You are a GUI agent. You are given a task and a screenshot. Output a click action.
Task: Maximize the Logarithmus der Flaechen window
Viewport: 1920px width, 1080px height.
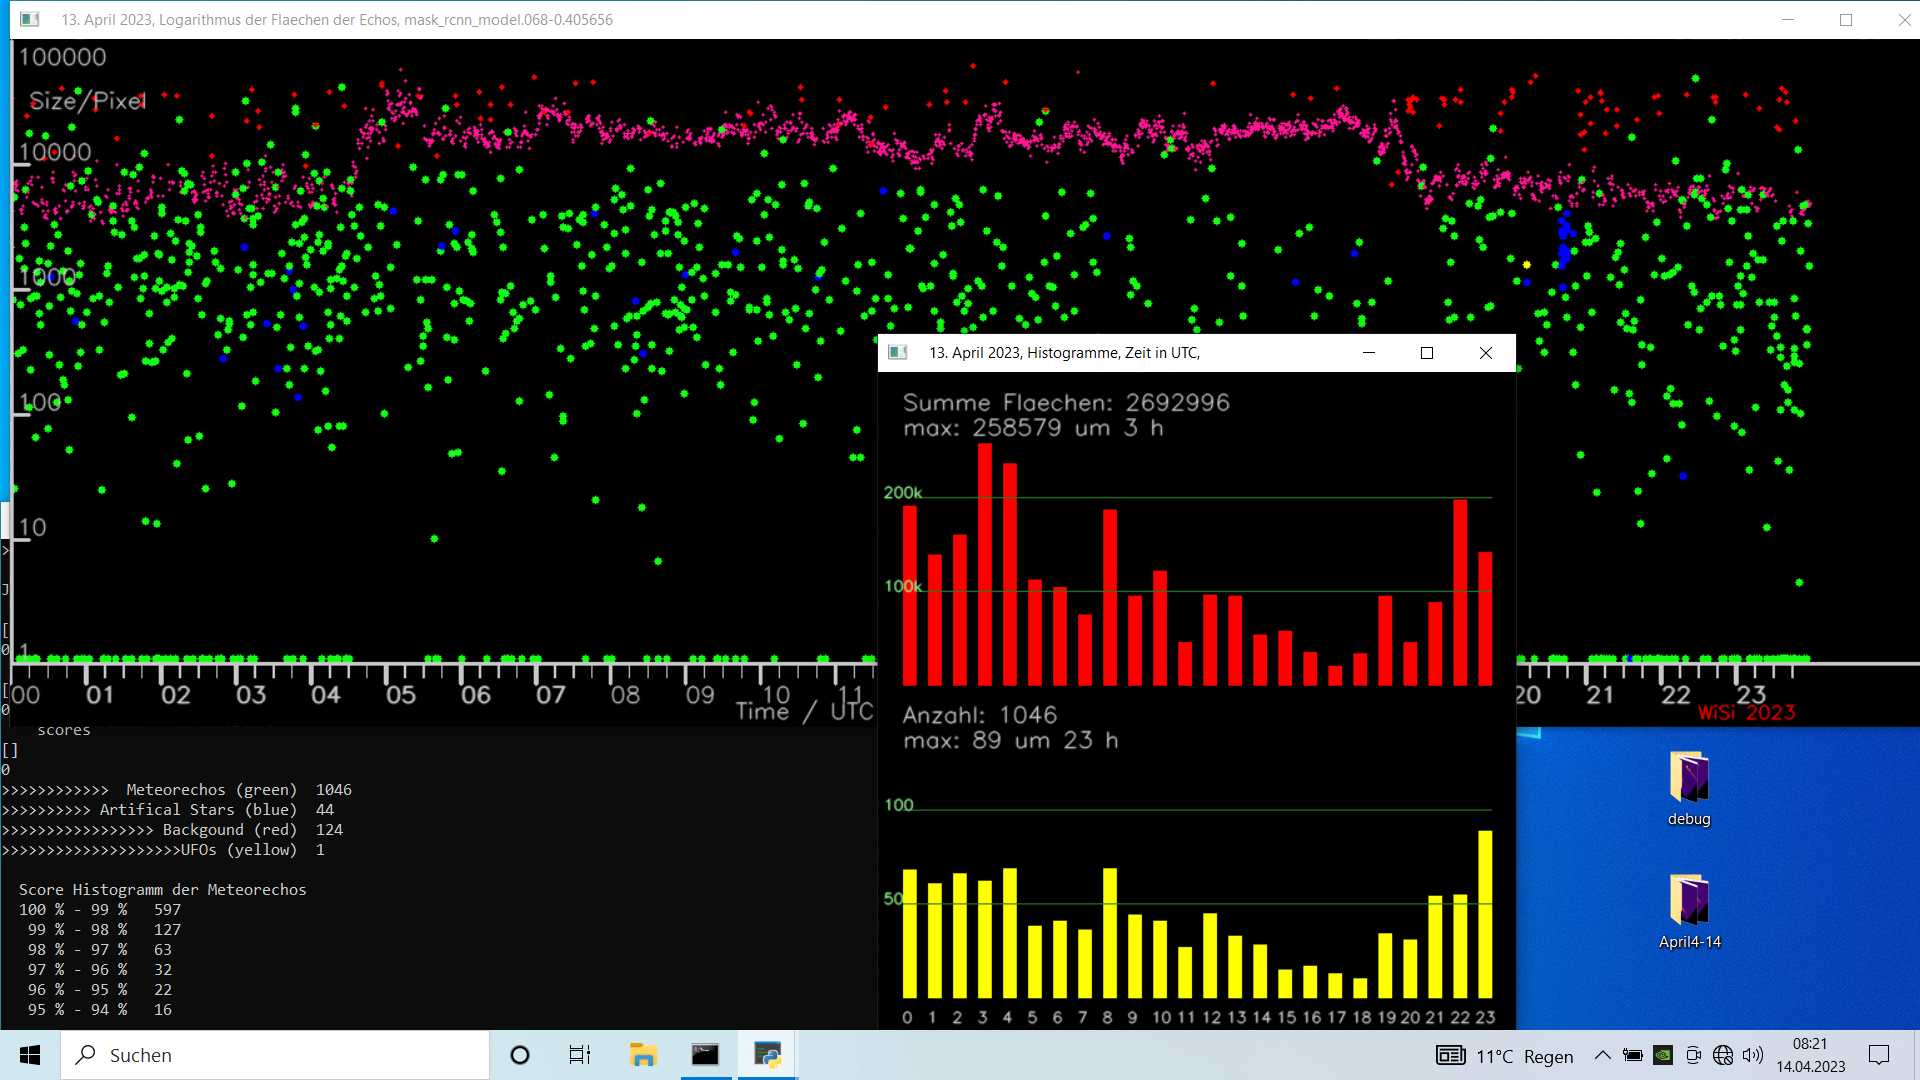point(1846,19)
